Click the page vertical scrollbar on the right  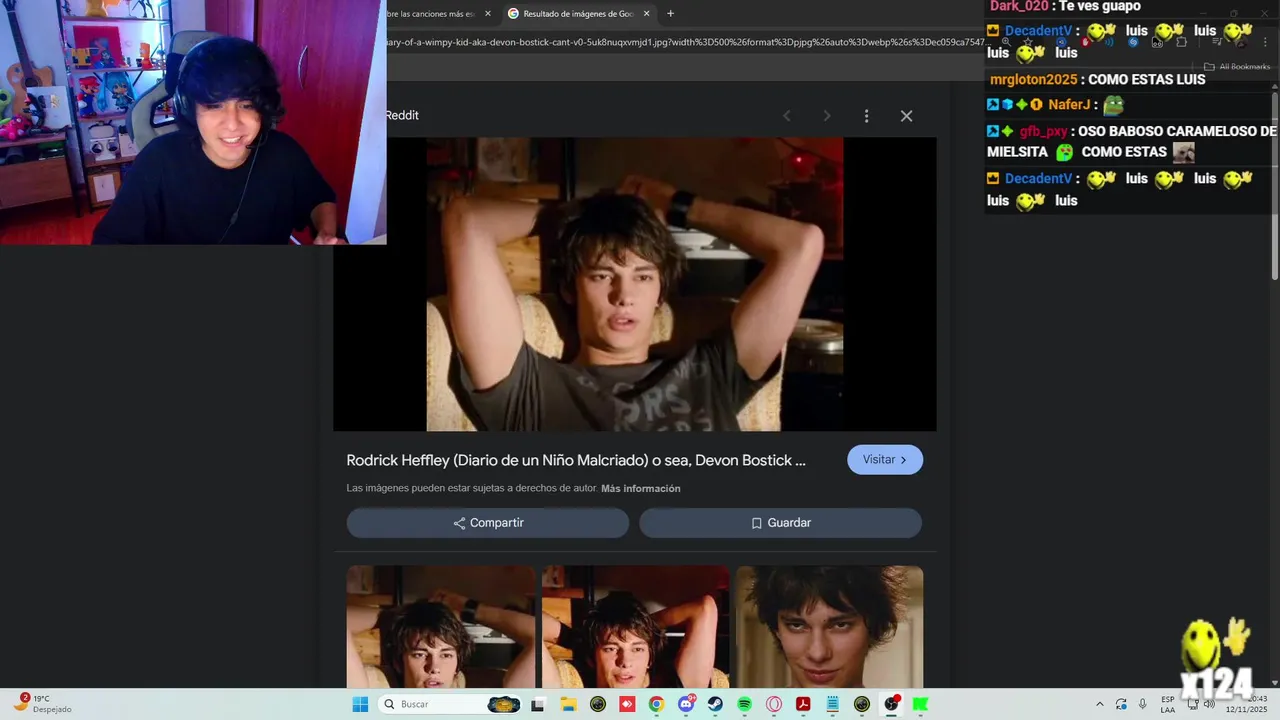(1275, 185)
